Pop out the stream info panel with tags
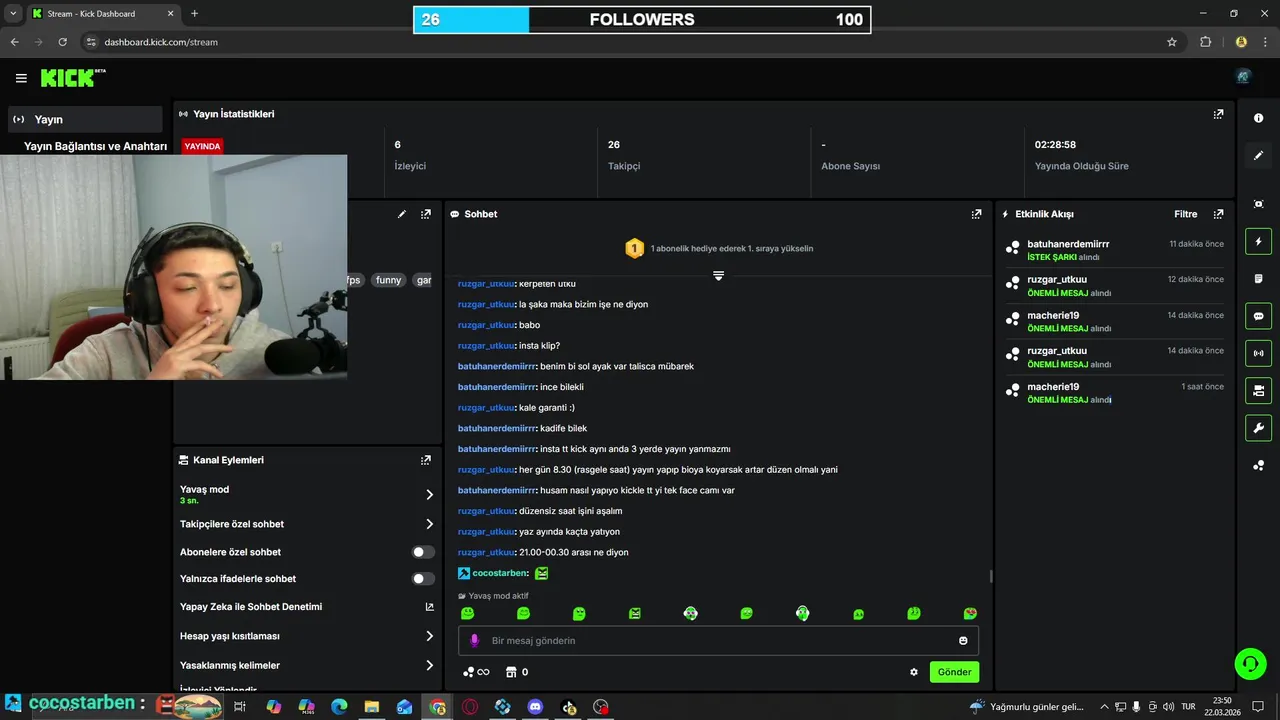 [x=426, y=214]
